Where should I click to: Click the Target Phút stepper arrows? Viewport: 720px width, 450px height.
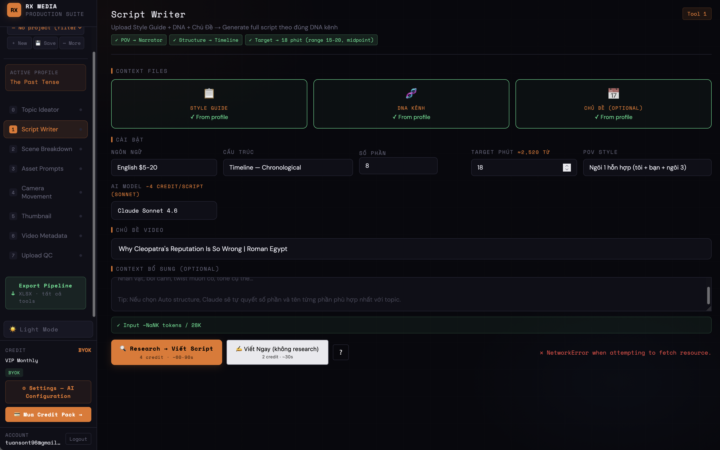567,168
